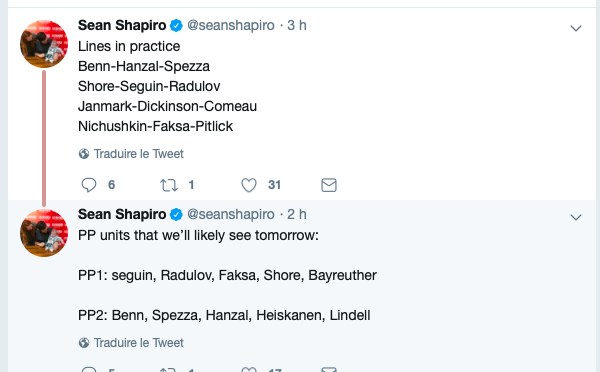Open @seanshapiro handle on the second tweet
This screenshot has width=600, height=372.
pyautogui.click(x=231, y=214)
